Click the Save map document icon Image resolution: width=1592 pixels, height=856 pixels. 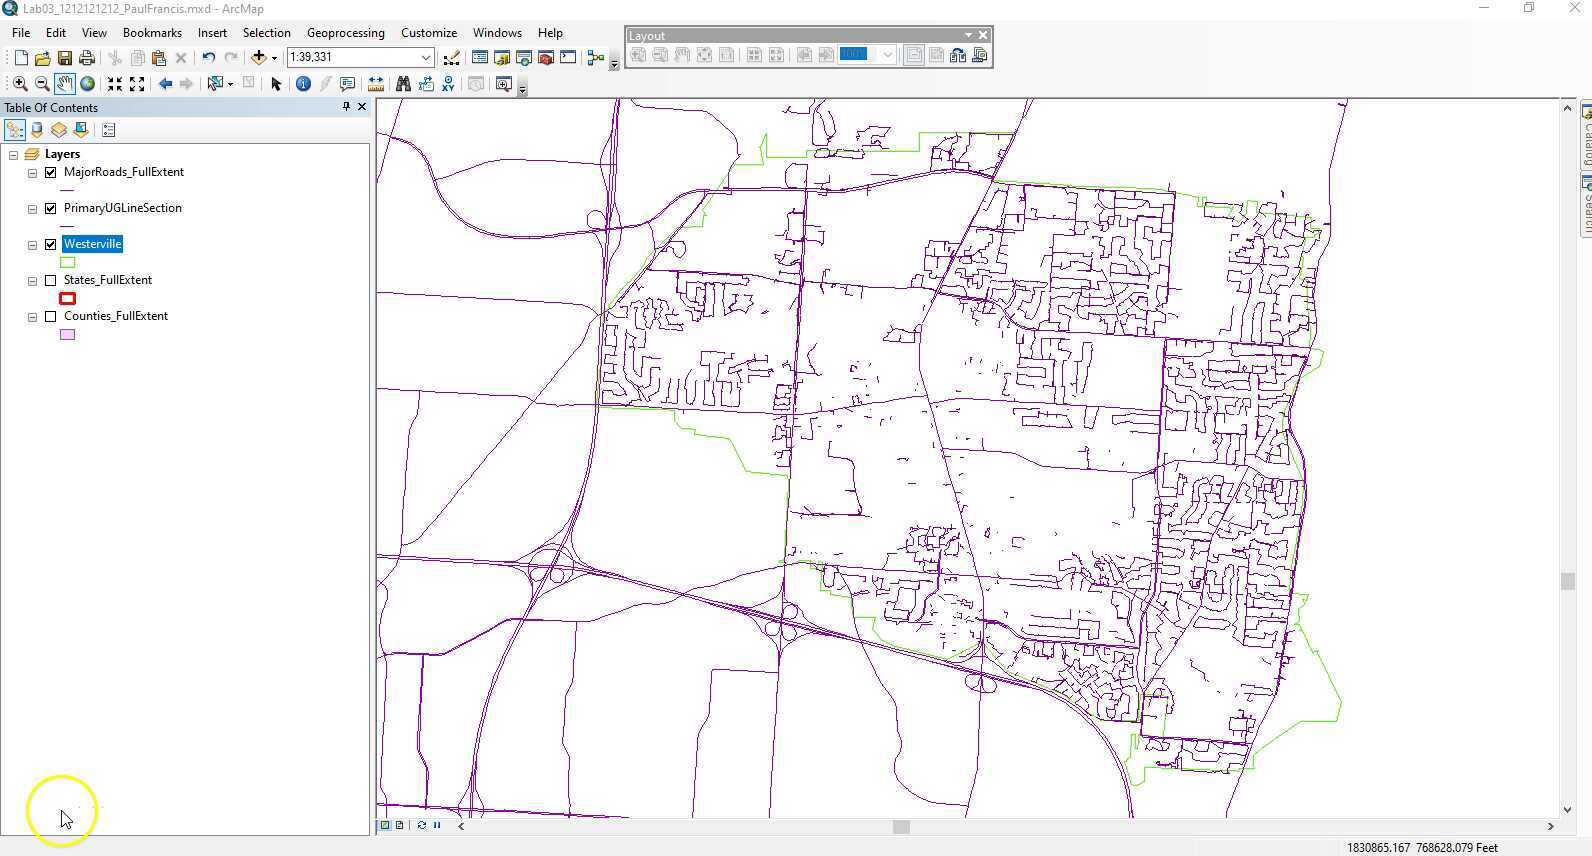(64, 58)
